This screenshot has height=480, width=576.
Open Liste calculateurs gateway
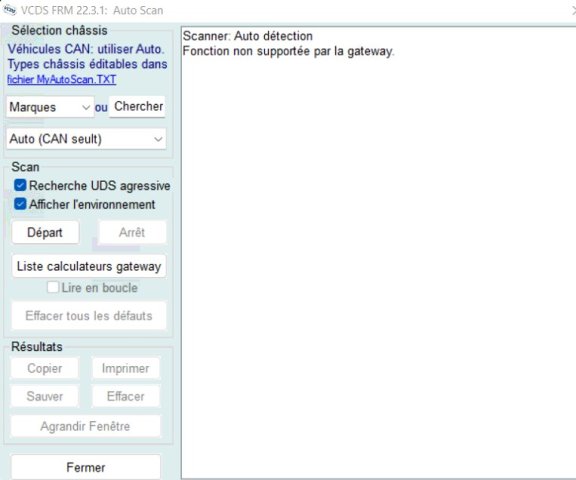pyautogui.click(x=89, y=266)
